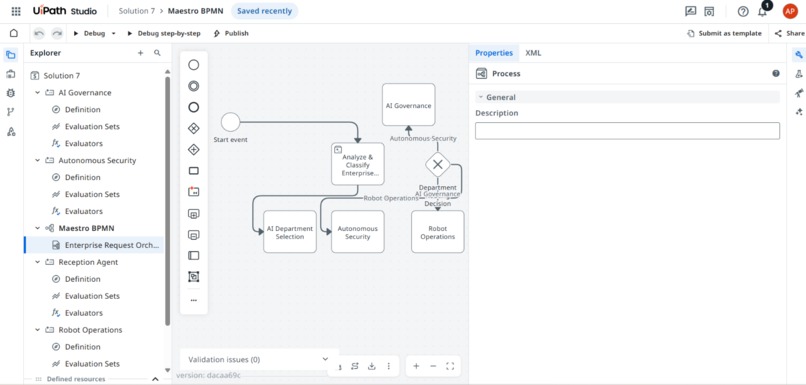This screenshot has width=806, height=385.
Task: Open the Debug dropdown arrow
Action: coord(114,33)
